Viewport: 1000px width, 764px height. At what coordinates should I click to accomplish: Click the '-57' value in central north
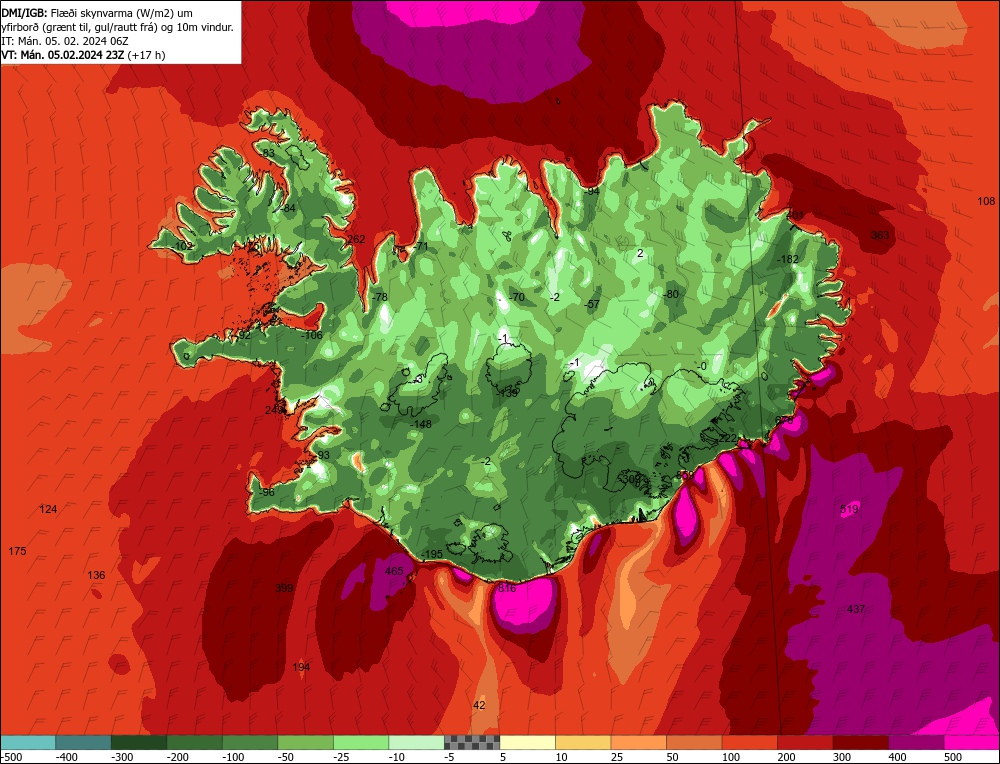[592, 304]
